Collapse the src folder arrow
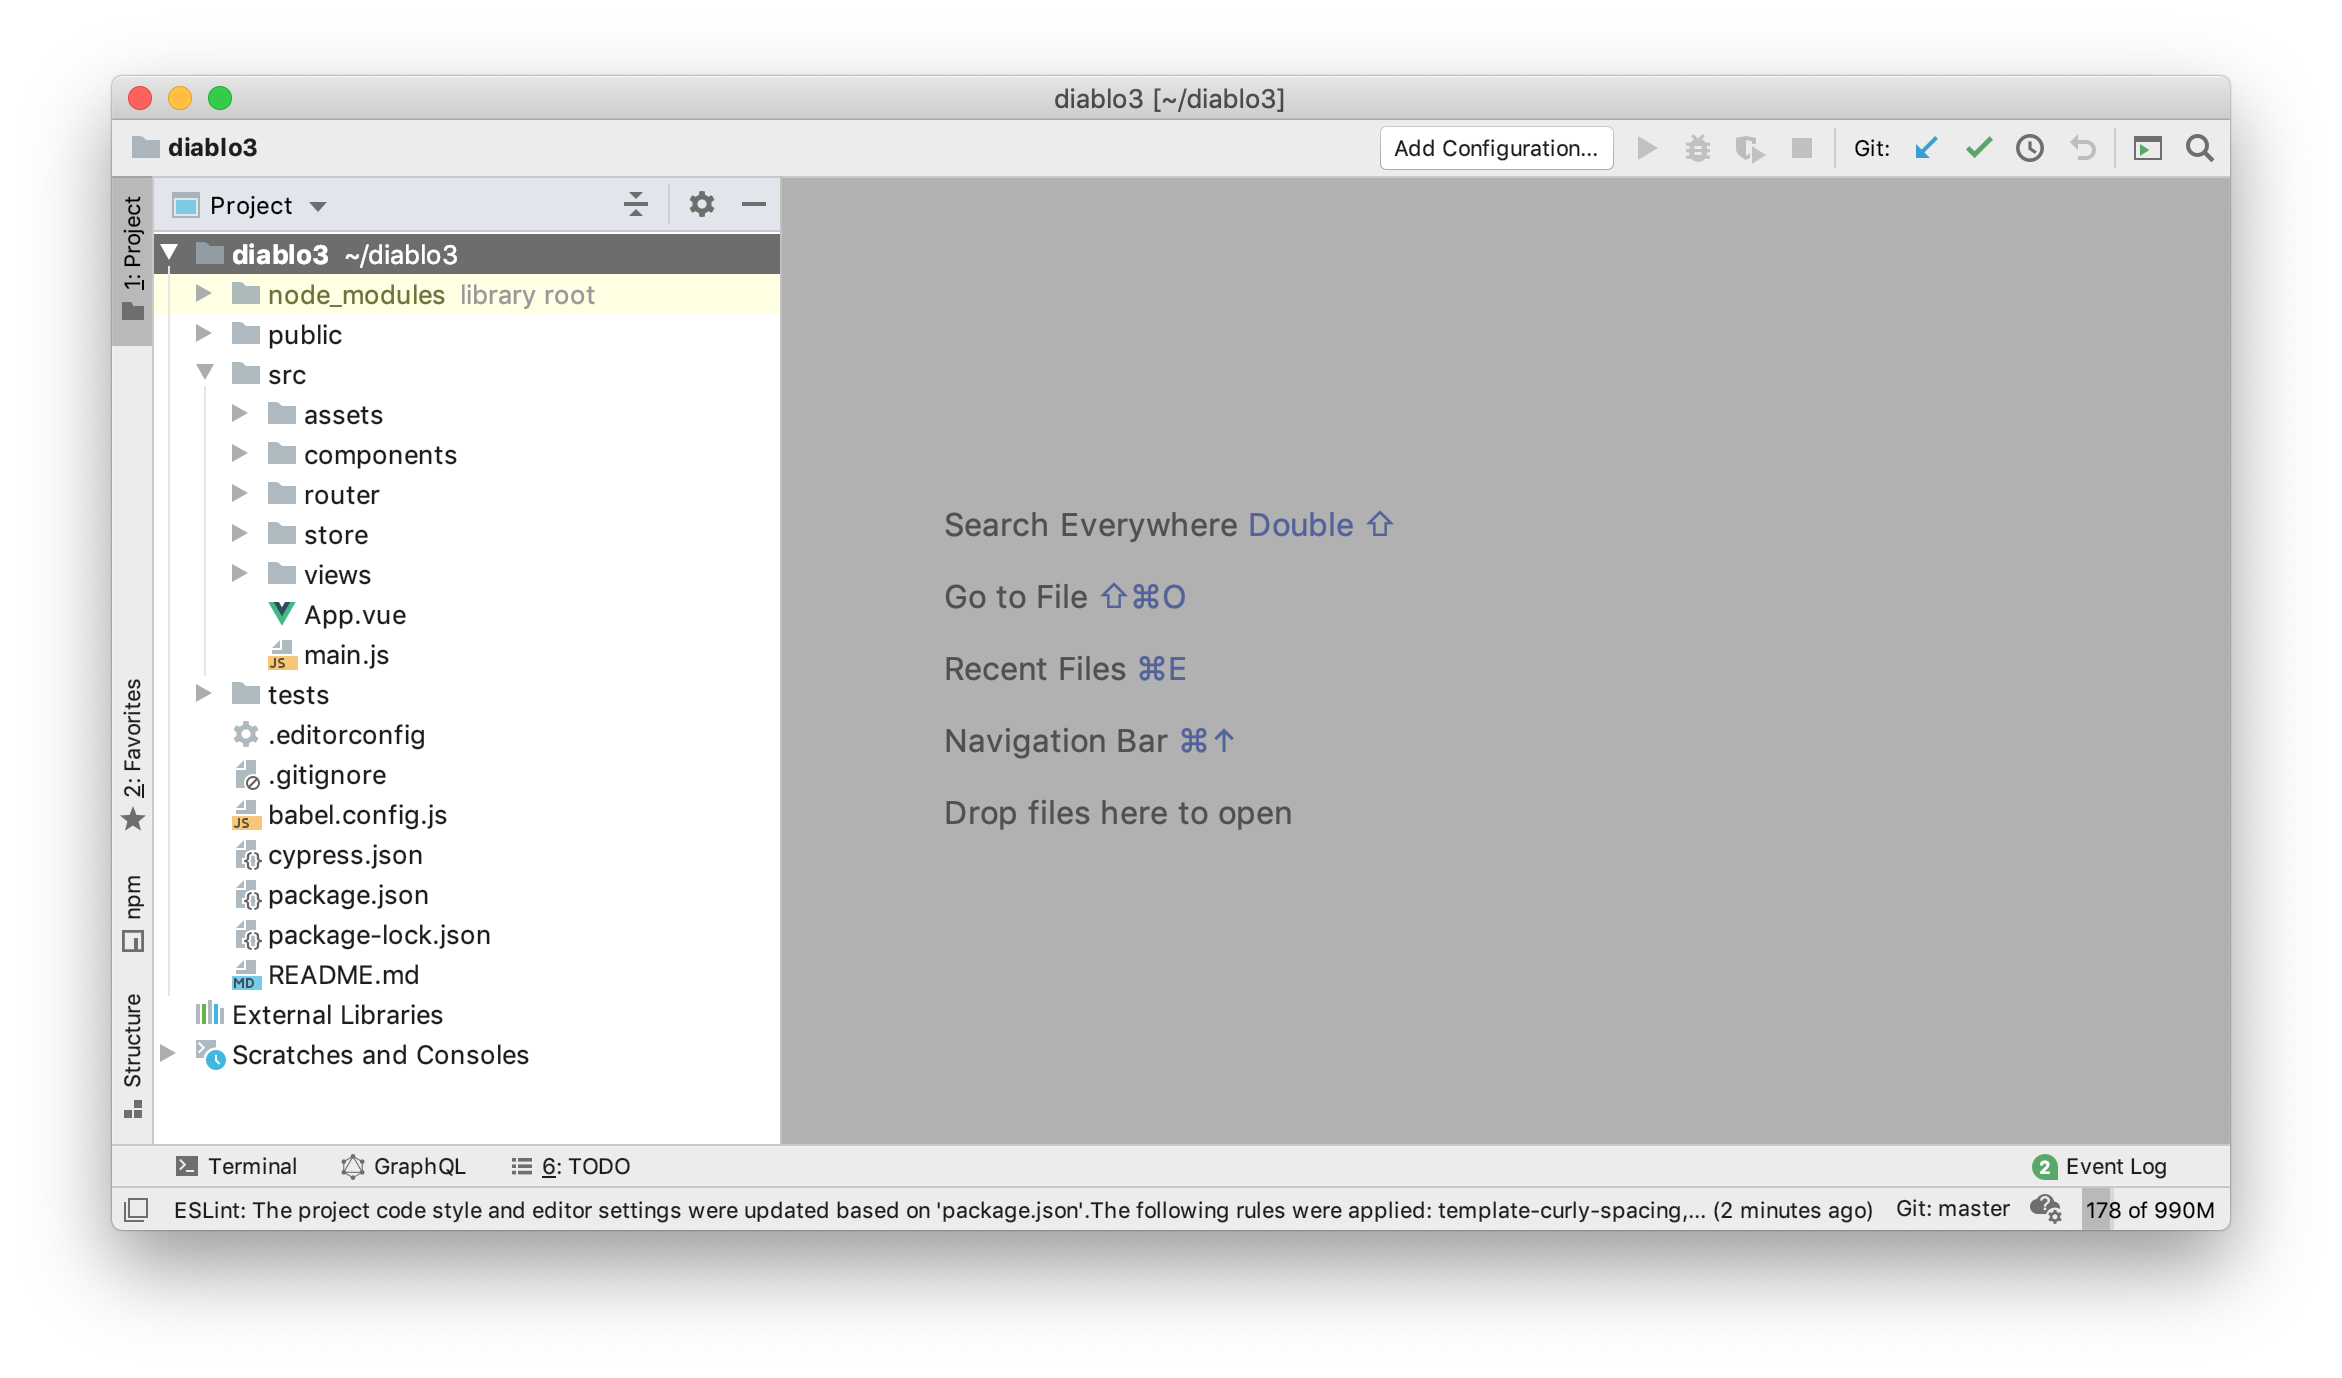The image size is (2342, 1378). (x=205, y=374)
